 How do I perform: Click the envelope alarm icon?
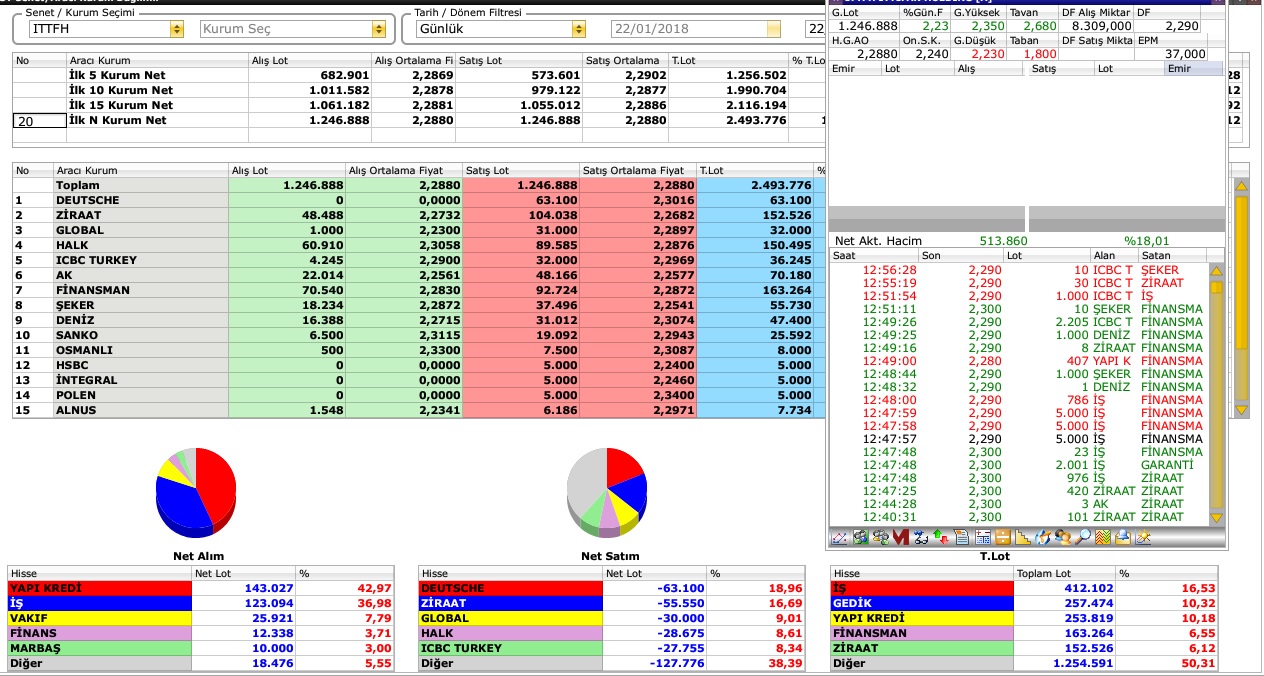pyautogui.click(x=1122, y=538)
